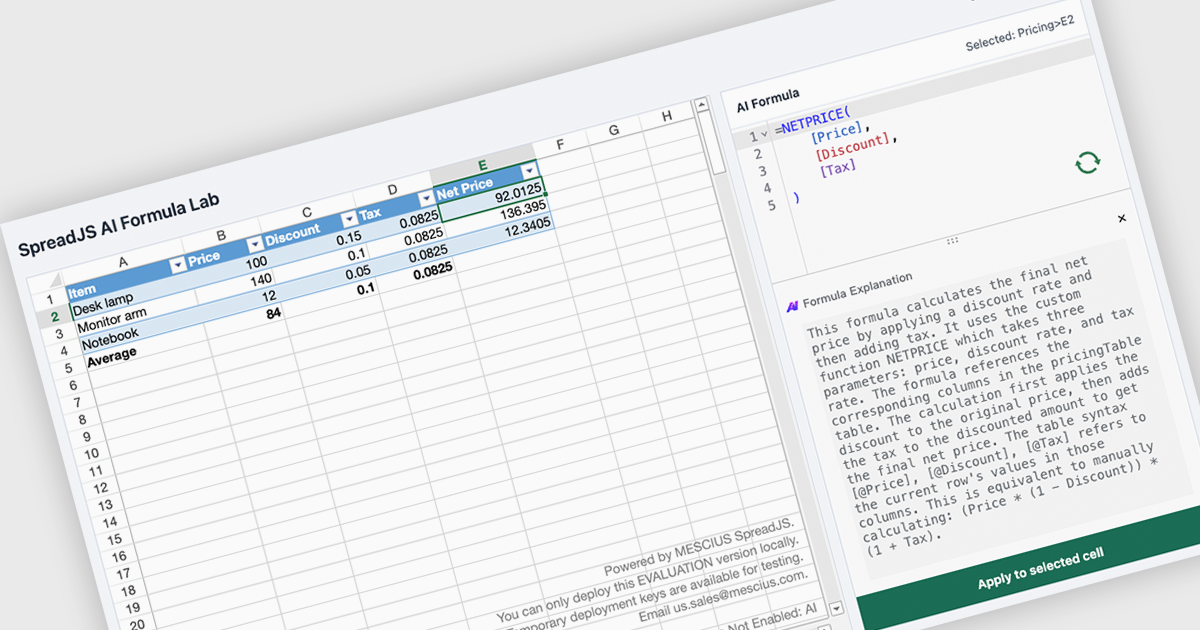This screenshot has height=630, width=1200.
Task: Select column A header
Action: 123,262
